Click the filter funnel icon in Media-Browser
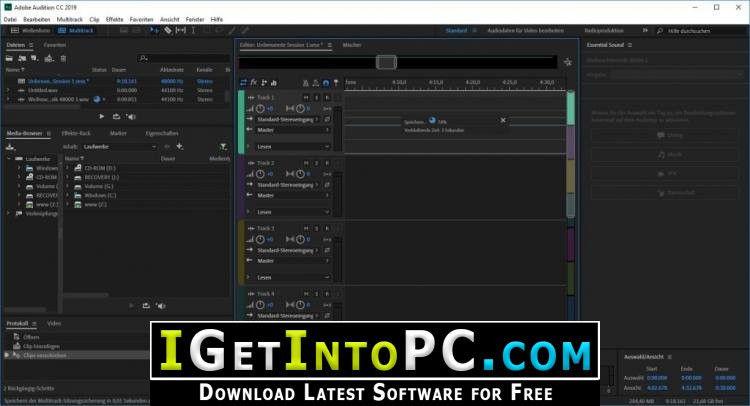 223,146
